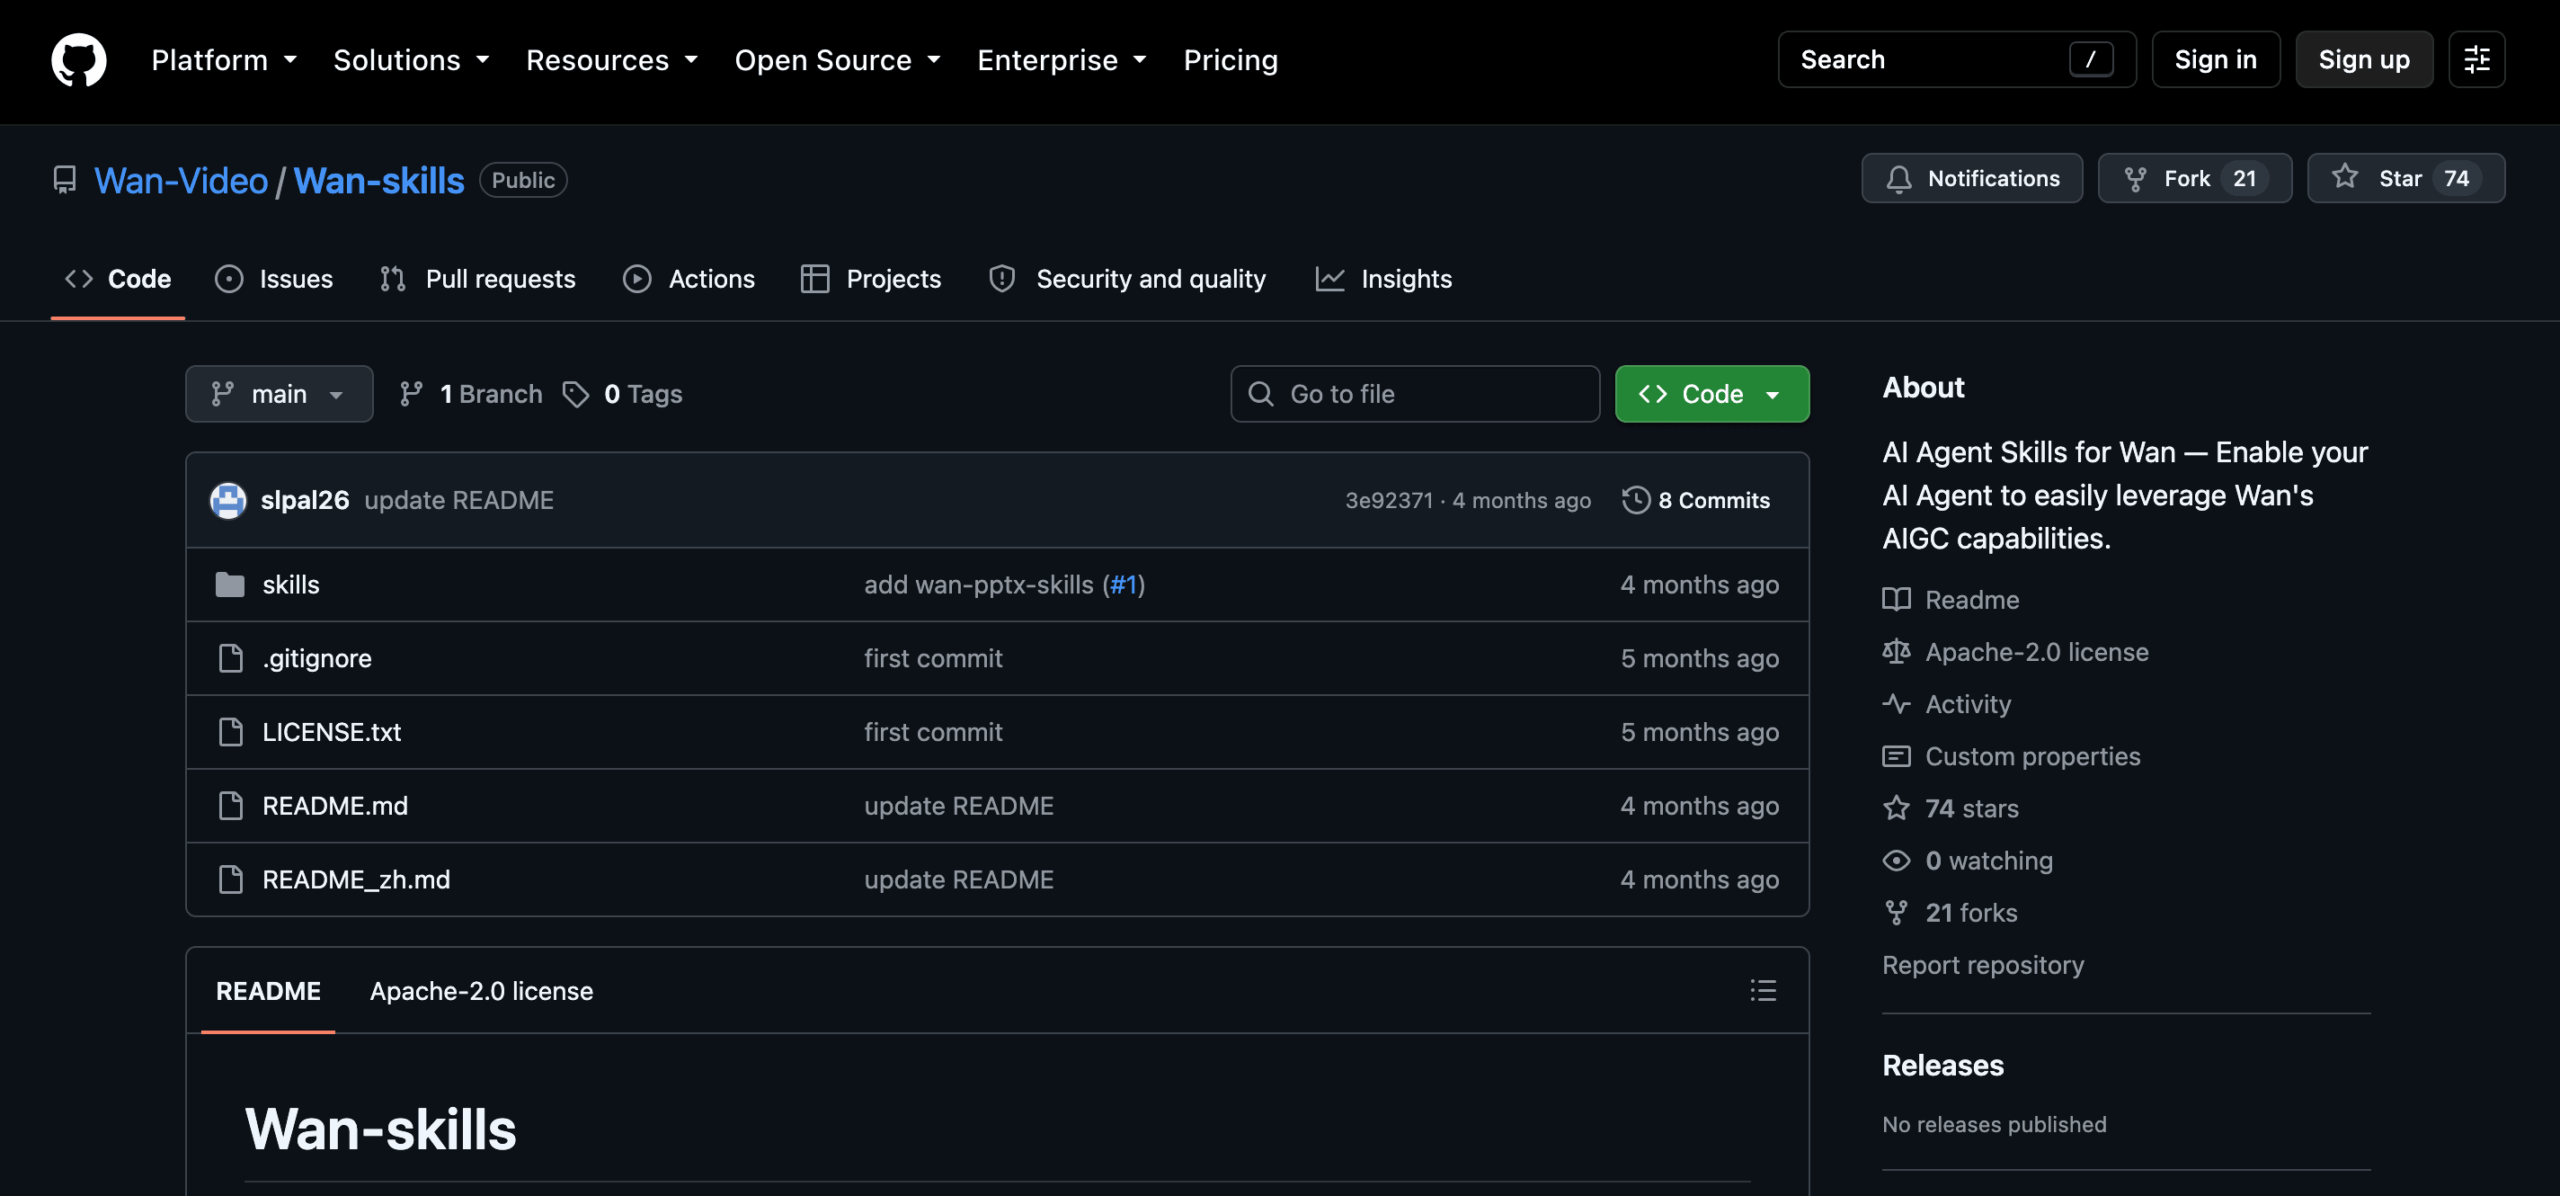Image resolution: width=2560 pixels, height=1196 pixels.
Task: Open the Pull requests tab
Action: tap(478, 279)
